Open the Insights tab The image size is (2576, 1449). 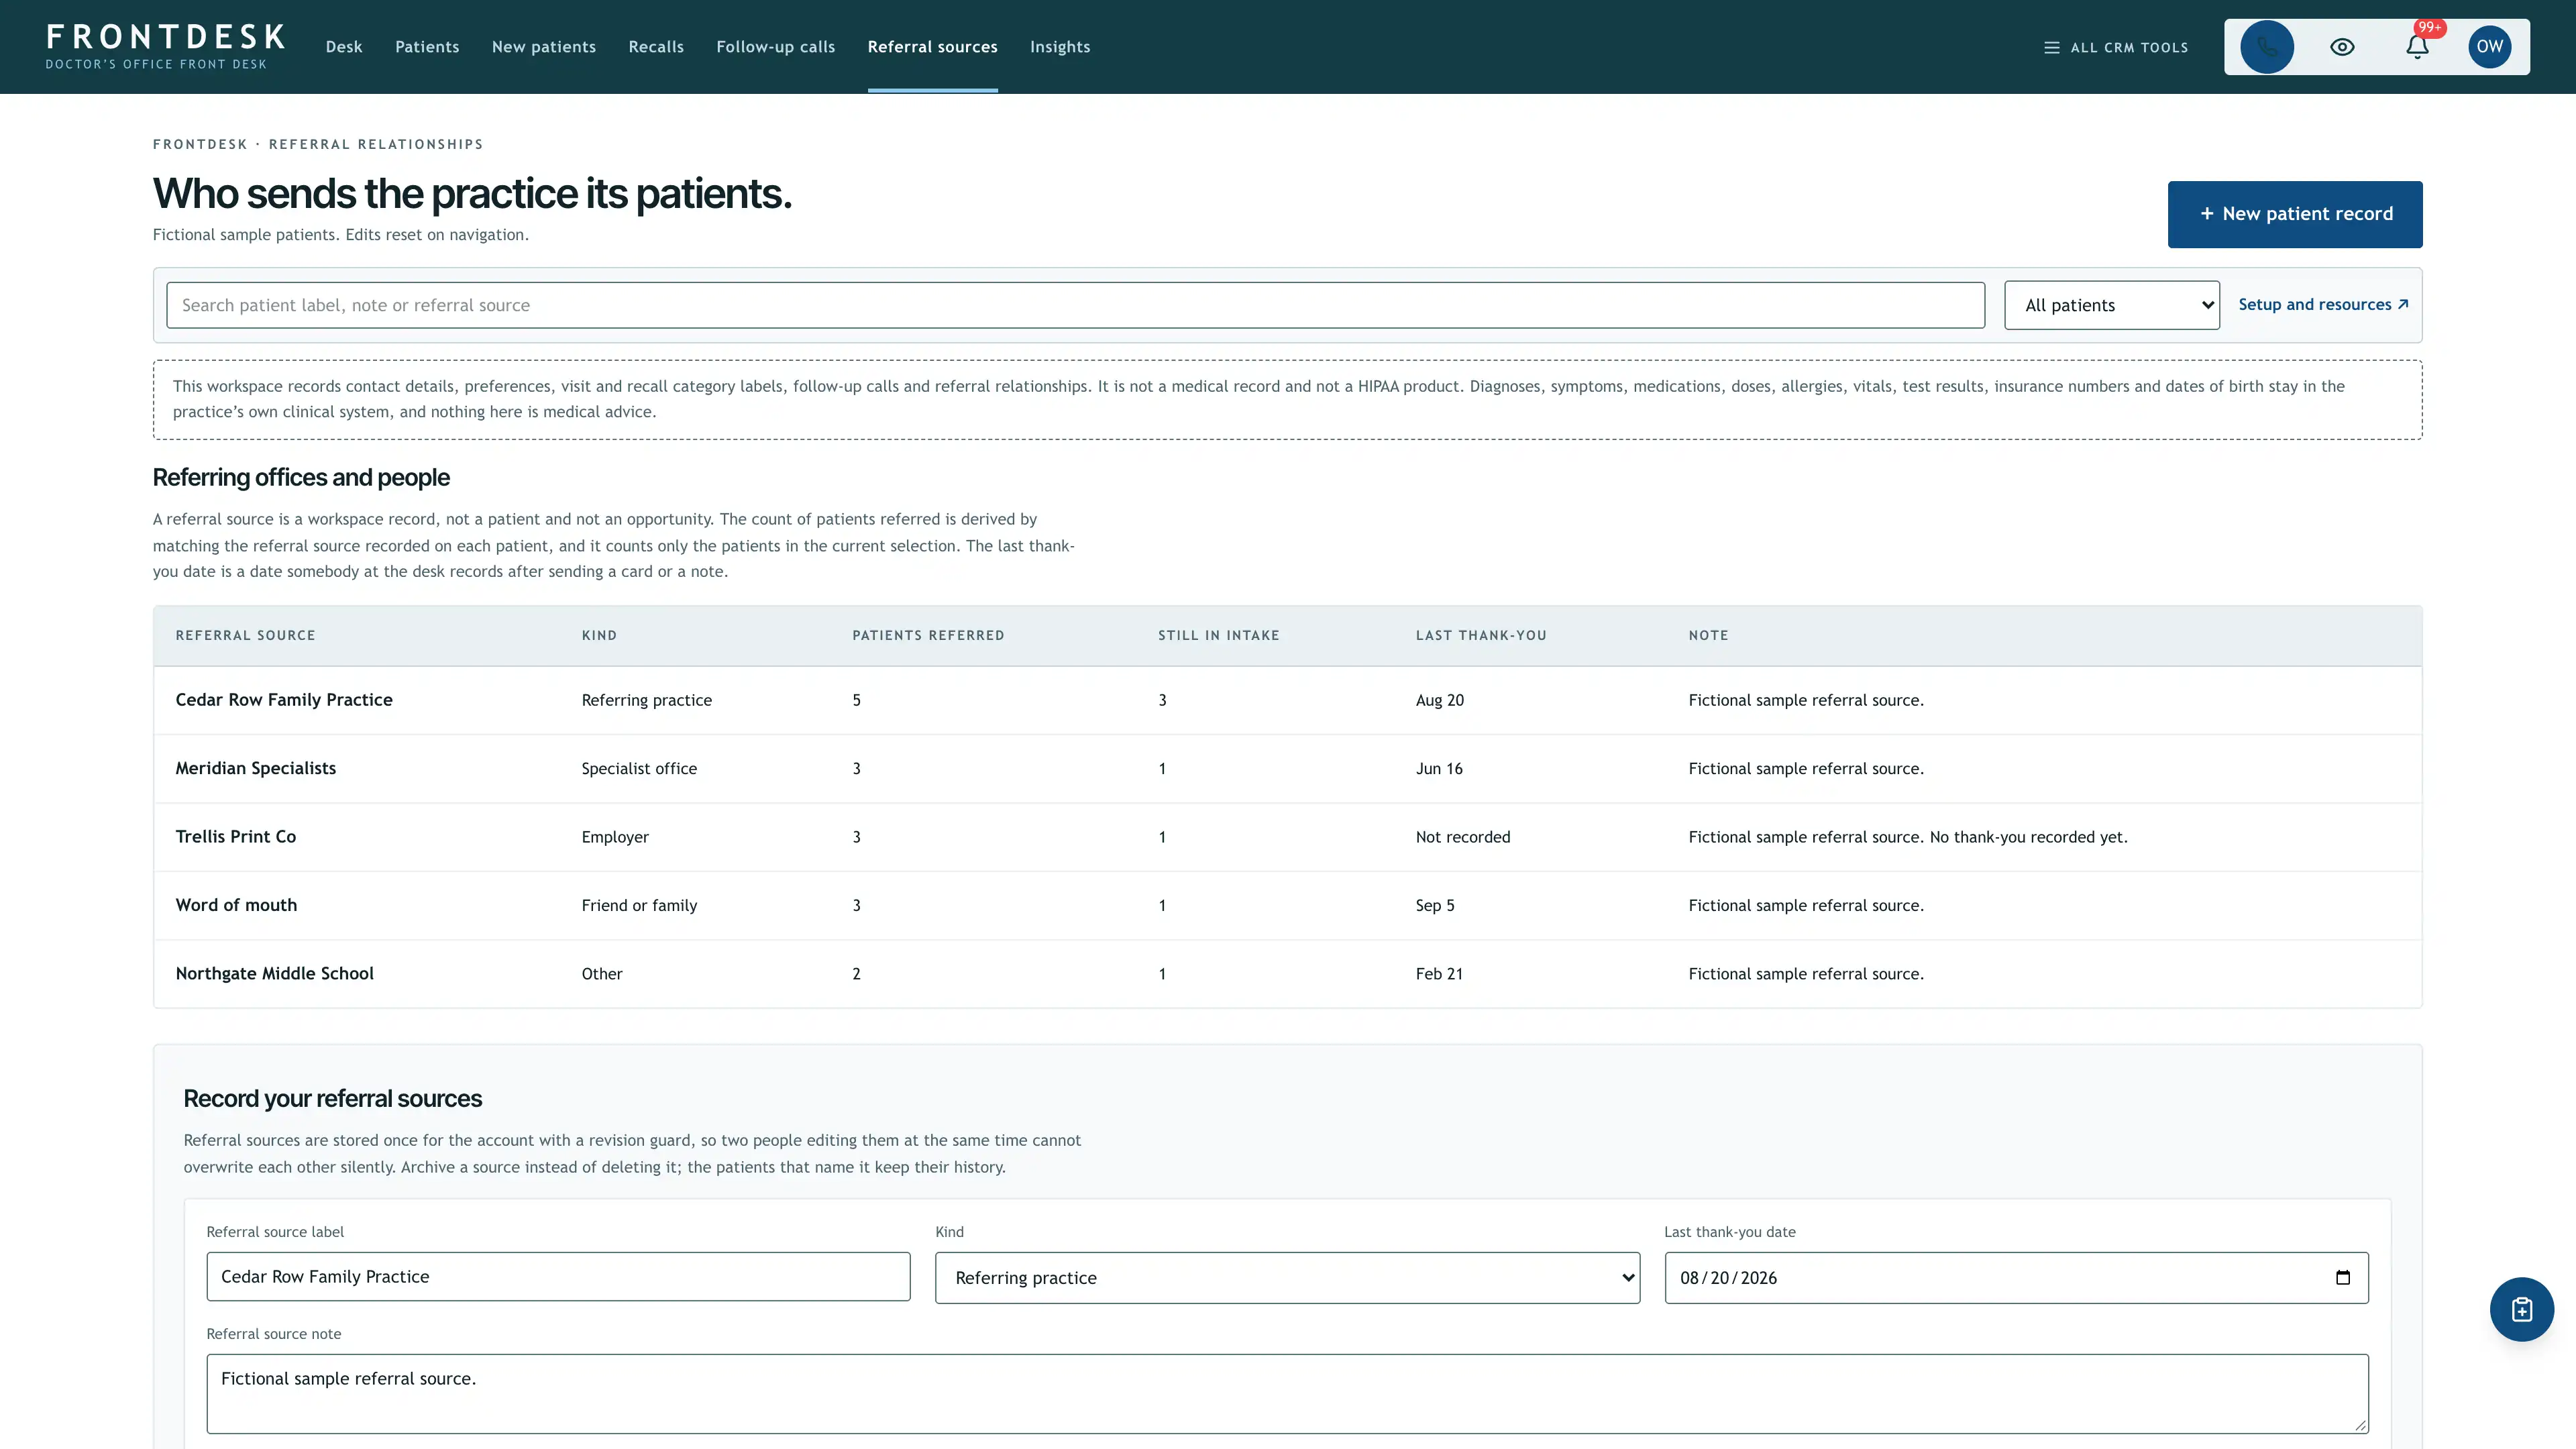[x=1060, y=47]
